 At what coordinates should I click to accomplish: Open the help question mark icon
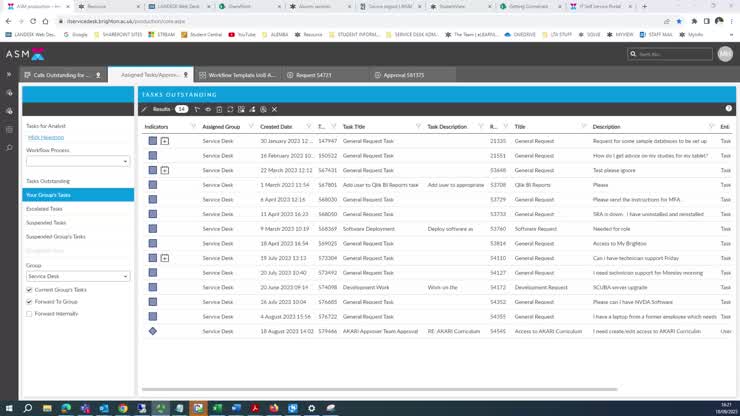point(729,109)
